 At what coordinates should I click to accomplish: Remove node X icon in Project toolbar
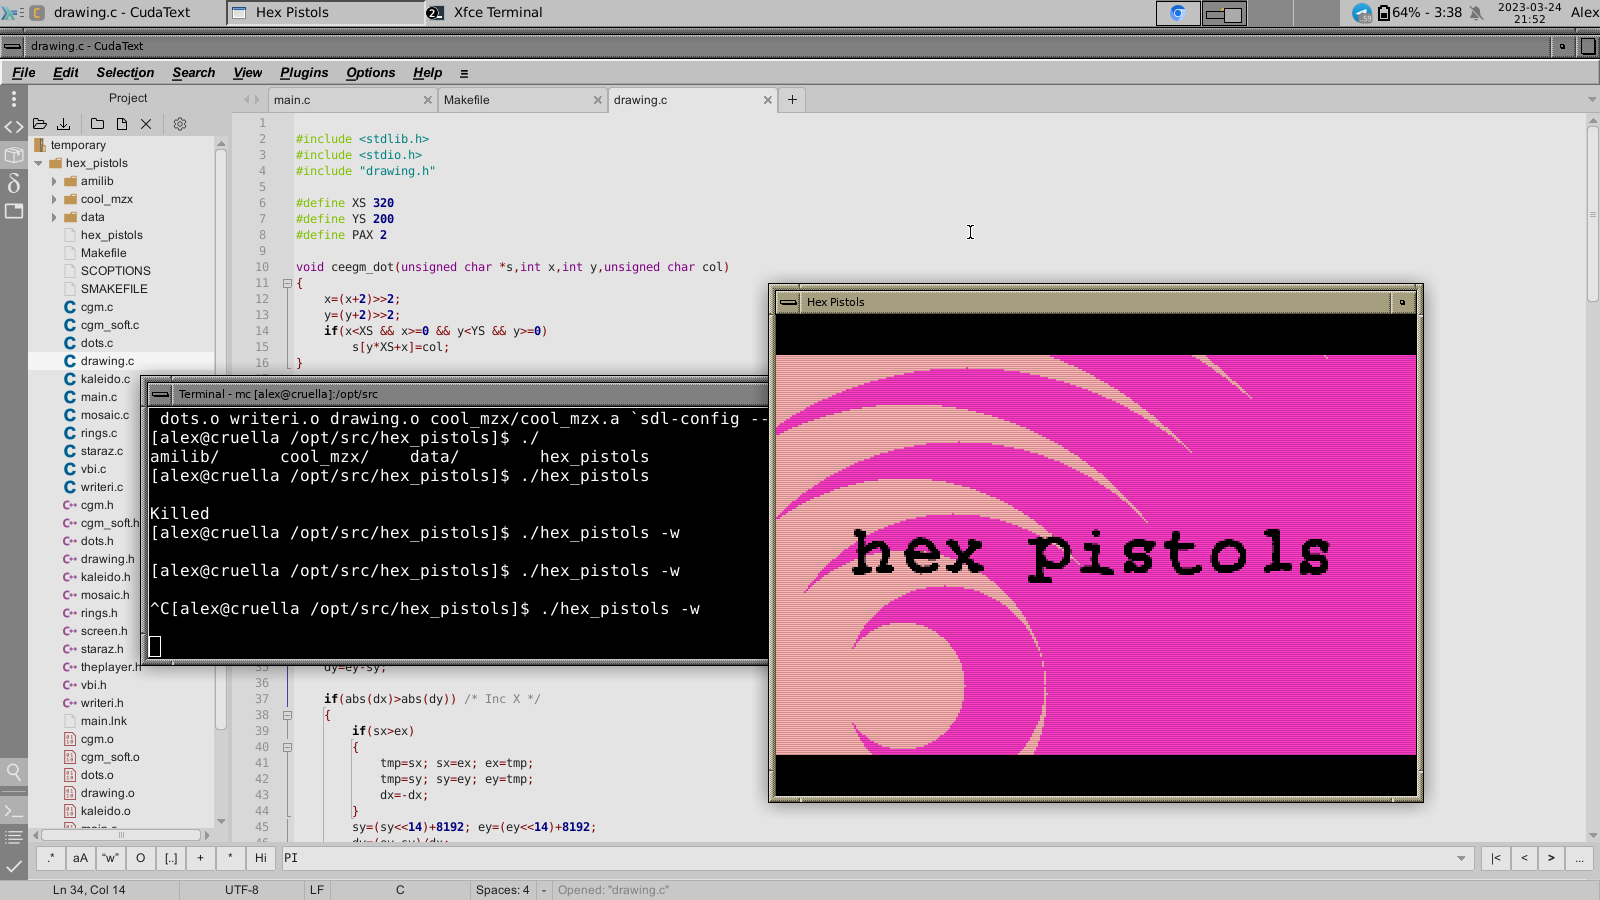click(146, 124)
